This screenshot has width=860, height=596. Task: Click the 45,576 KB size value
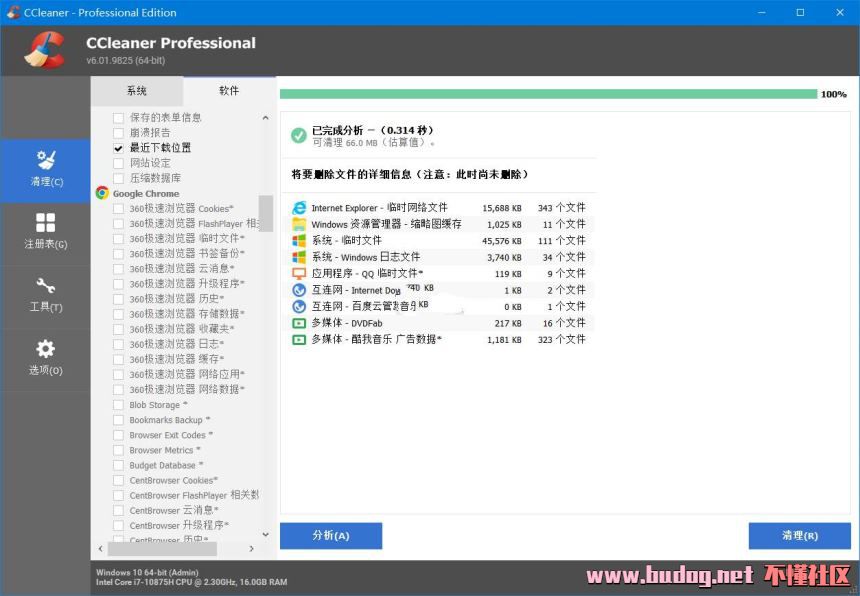point(502,241)
